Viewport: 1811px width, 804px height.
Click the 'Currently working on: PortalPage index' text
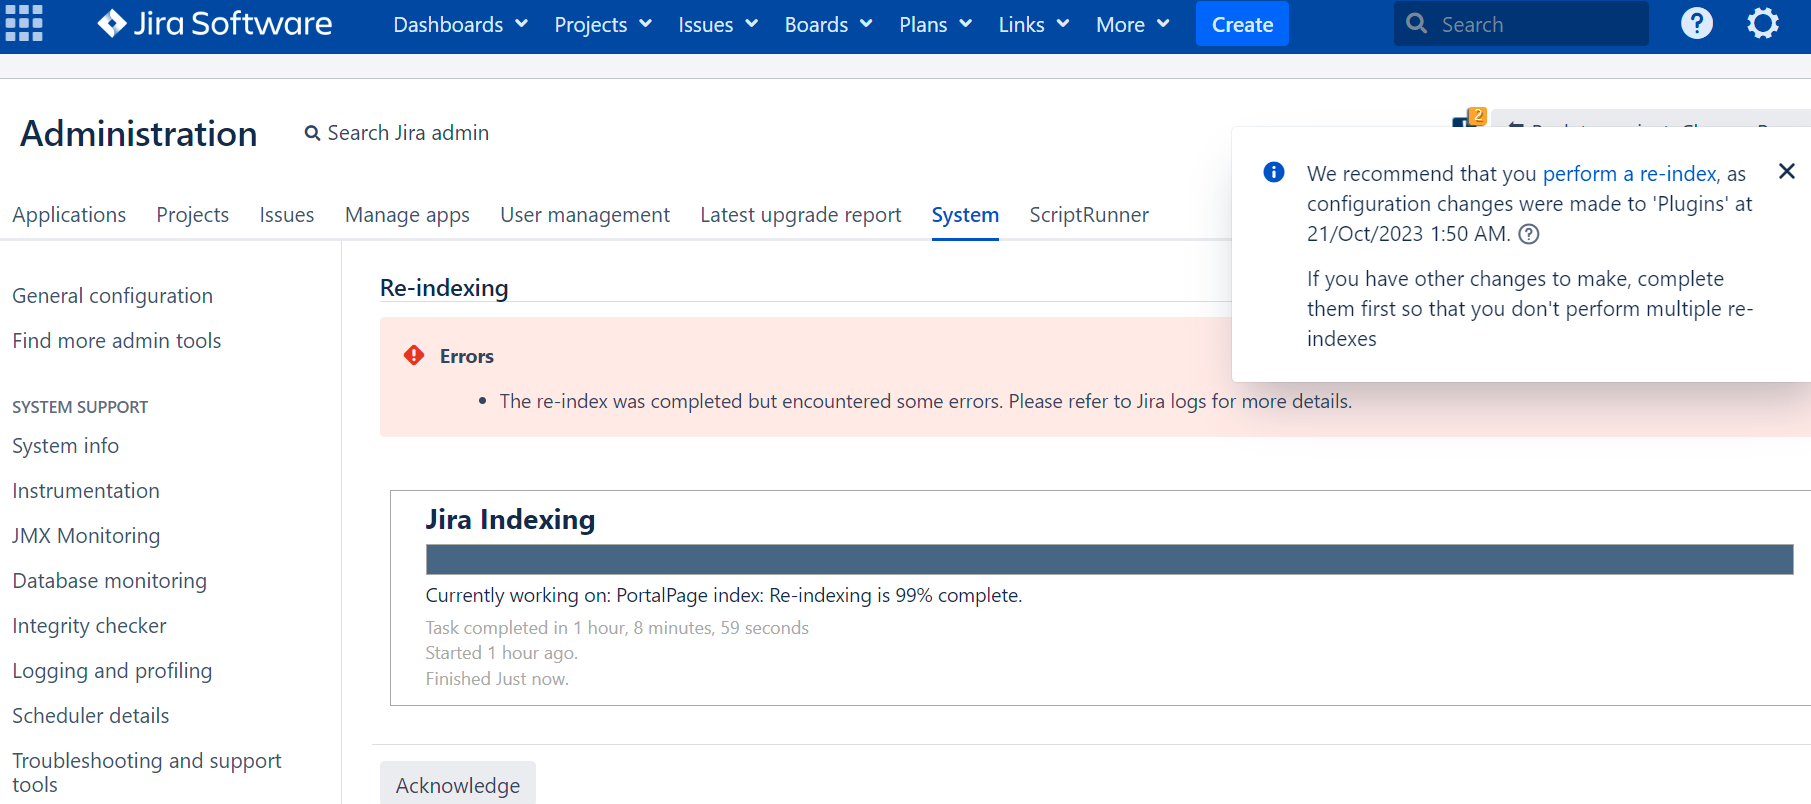pyautogui.click(x=724, y=595)
